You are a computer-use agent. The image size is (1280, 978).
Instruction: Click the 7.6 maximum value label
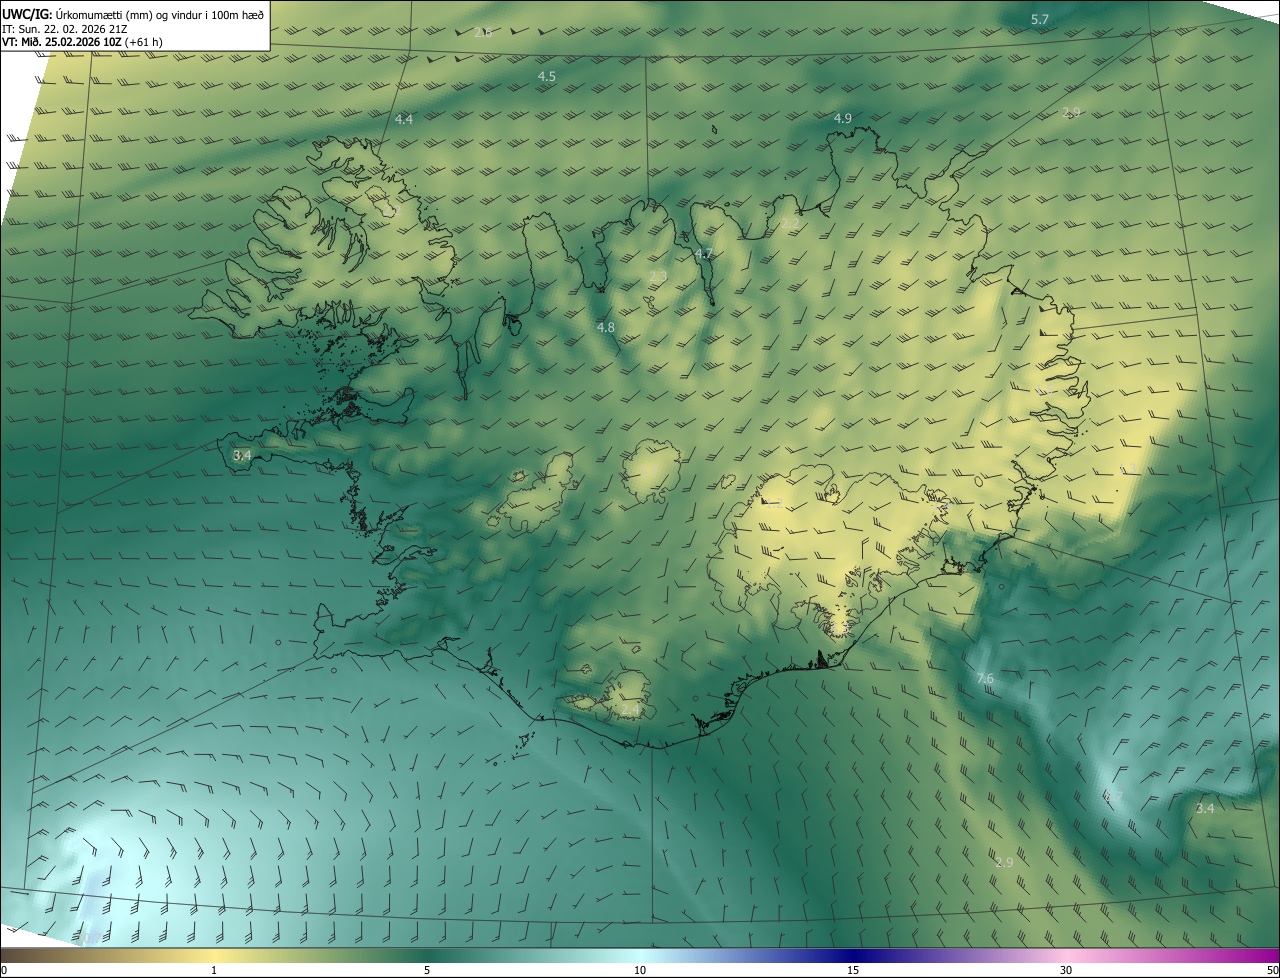click(x=985, y=678)
